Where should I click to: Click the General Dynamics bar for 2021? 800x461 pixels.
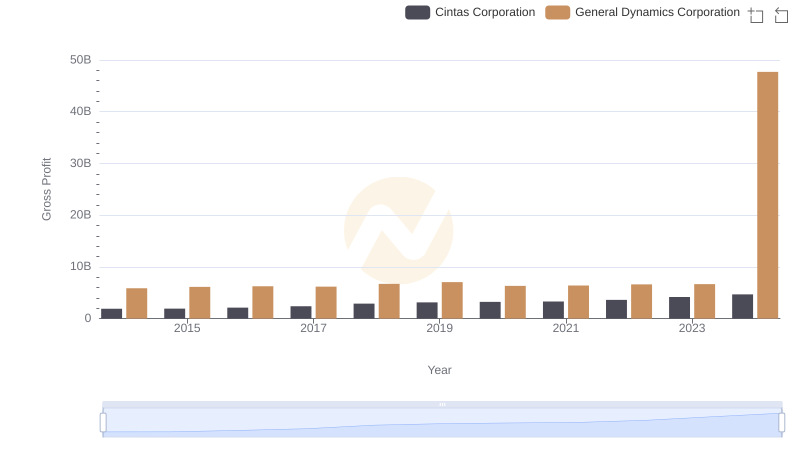click(x=578, y=302)
